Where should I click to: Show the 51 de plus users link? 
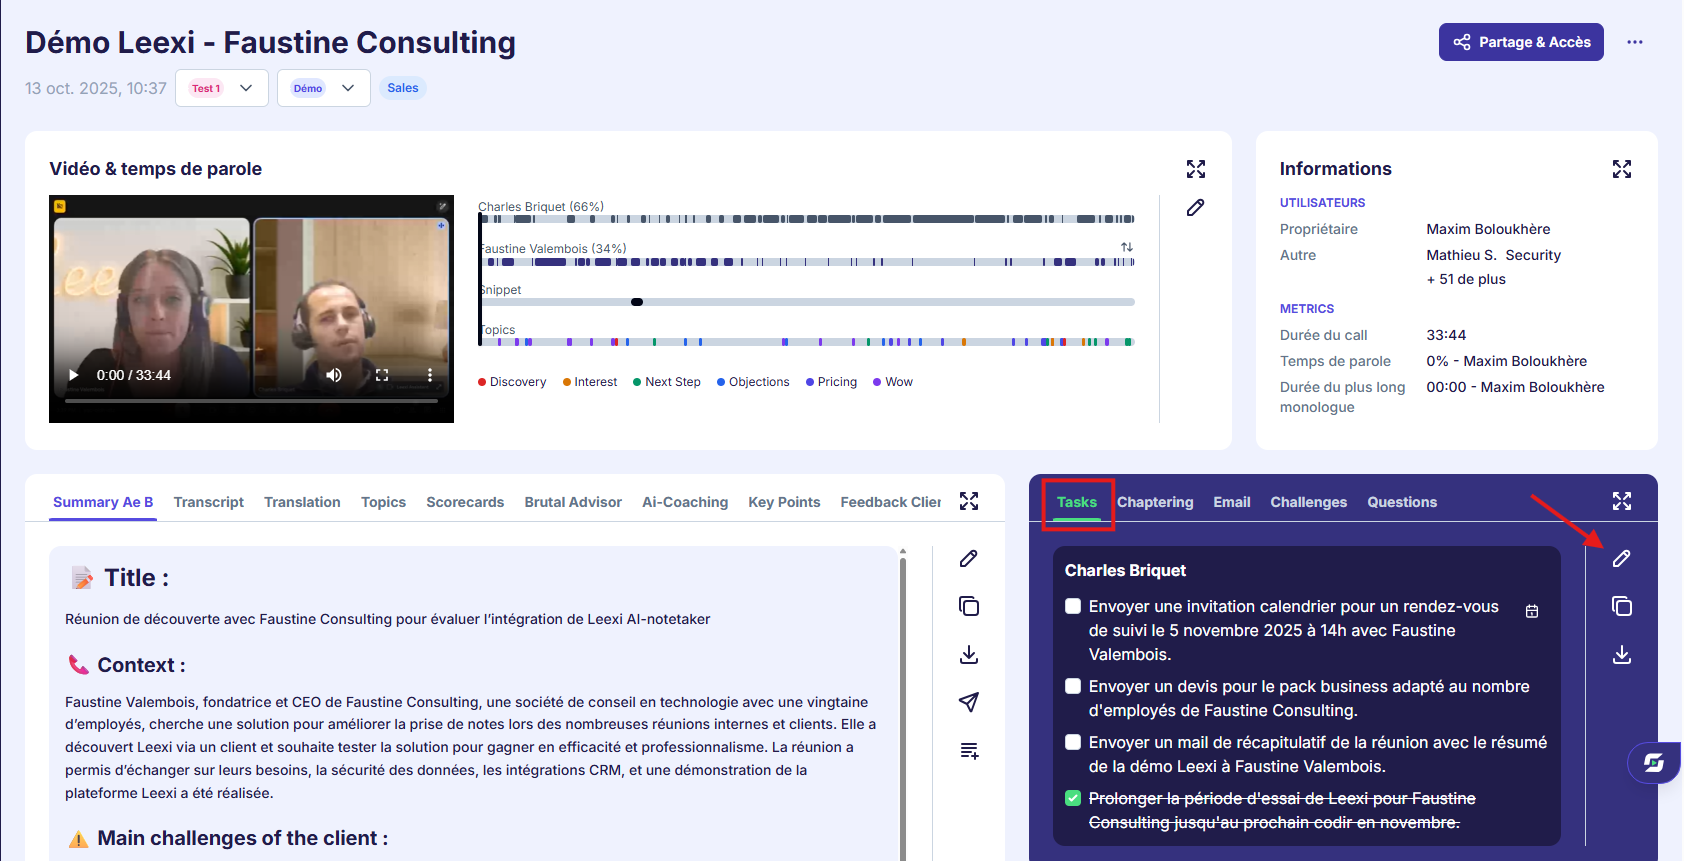tap(1466, 279)
